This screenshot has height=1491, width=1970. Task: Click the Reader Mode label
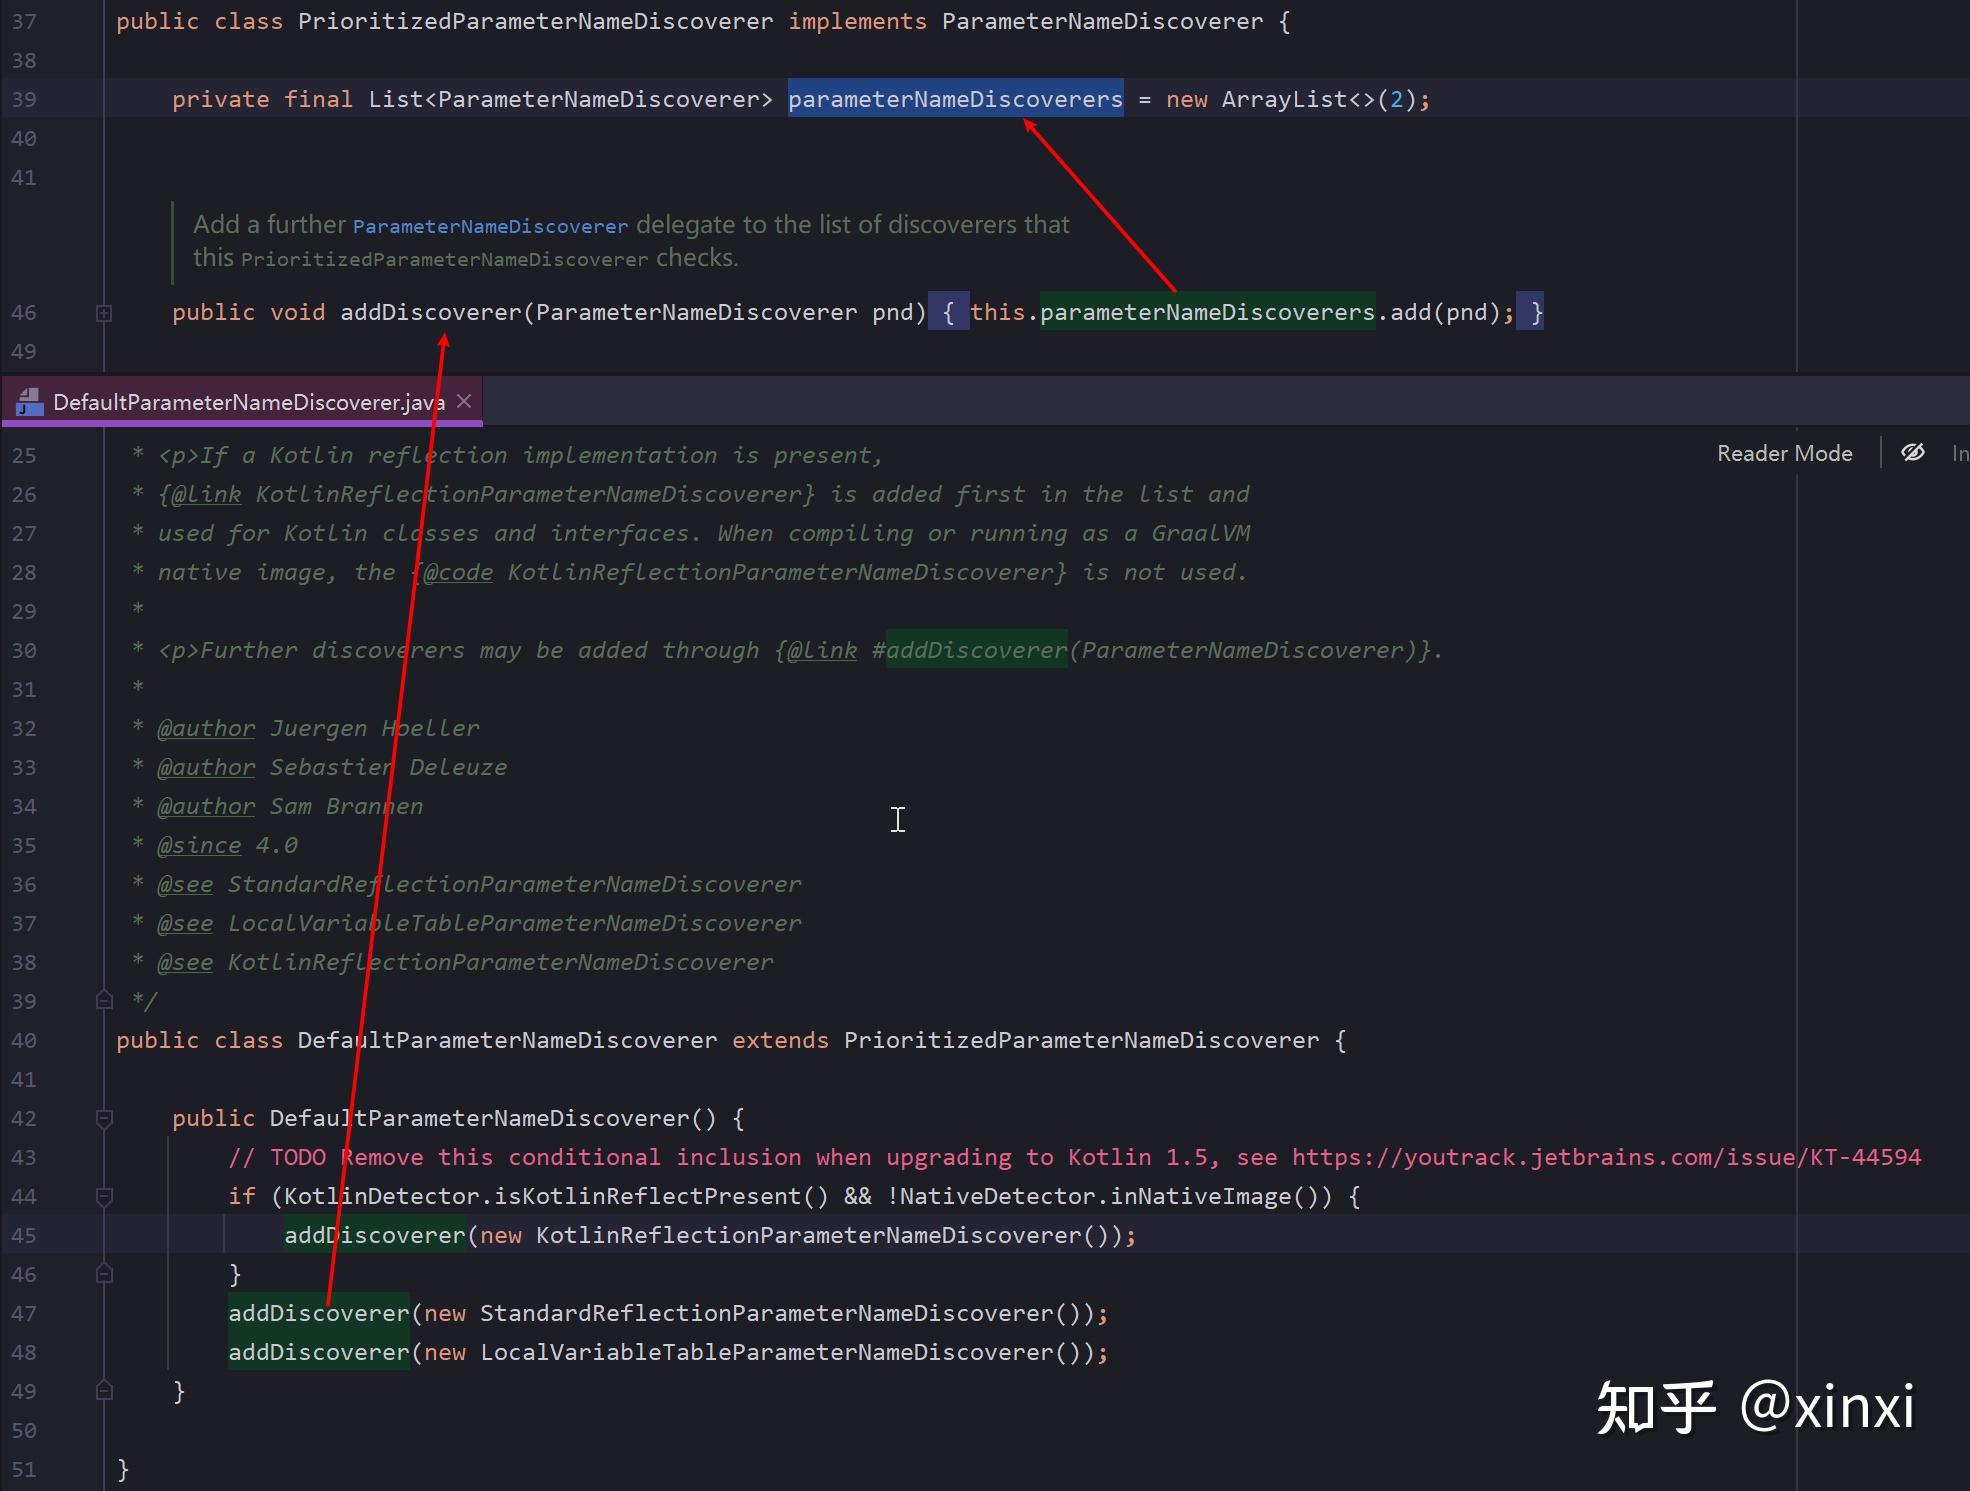click(x=1784, y=453)
